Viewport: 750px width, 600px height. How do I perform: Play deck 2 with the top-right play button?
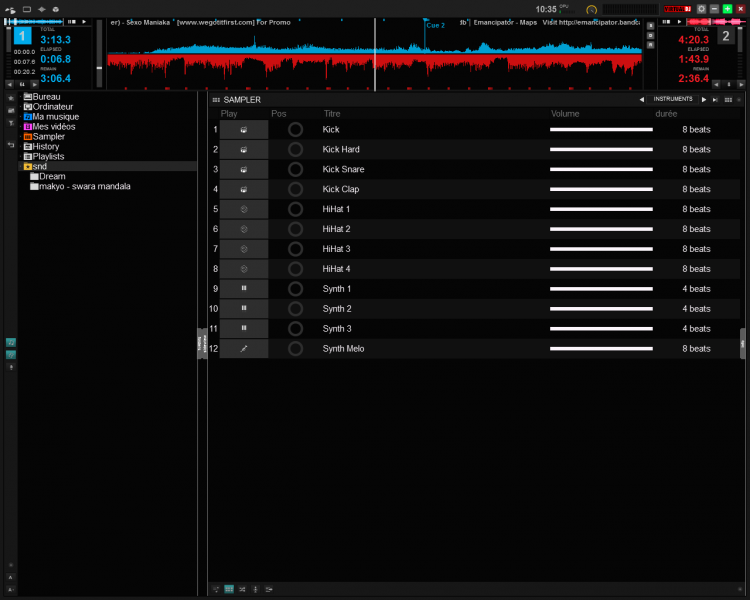click(x=679, y=22)
